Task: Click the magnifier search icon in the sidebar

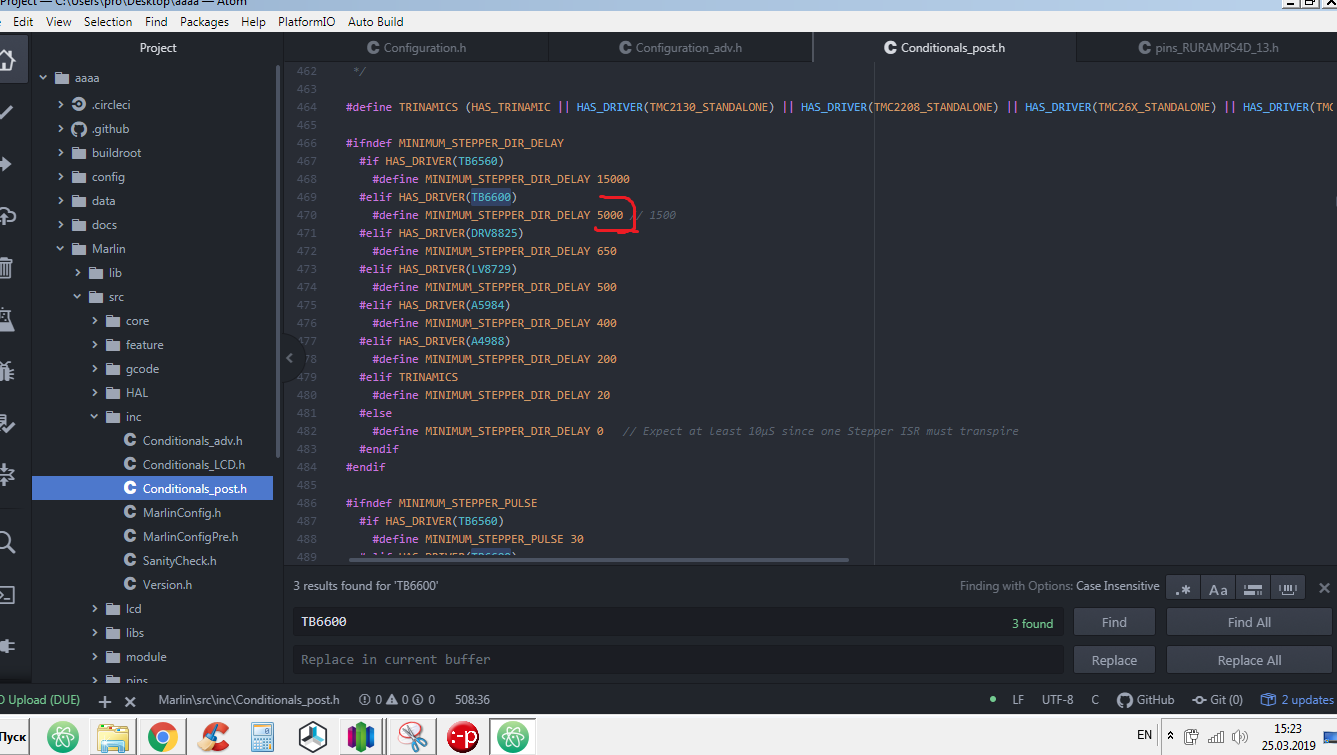Action: (x=7, y=543)
